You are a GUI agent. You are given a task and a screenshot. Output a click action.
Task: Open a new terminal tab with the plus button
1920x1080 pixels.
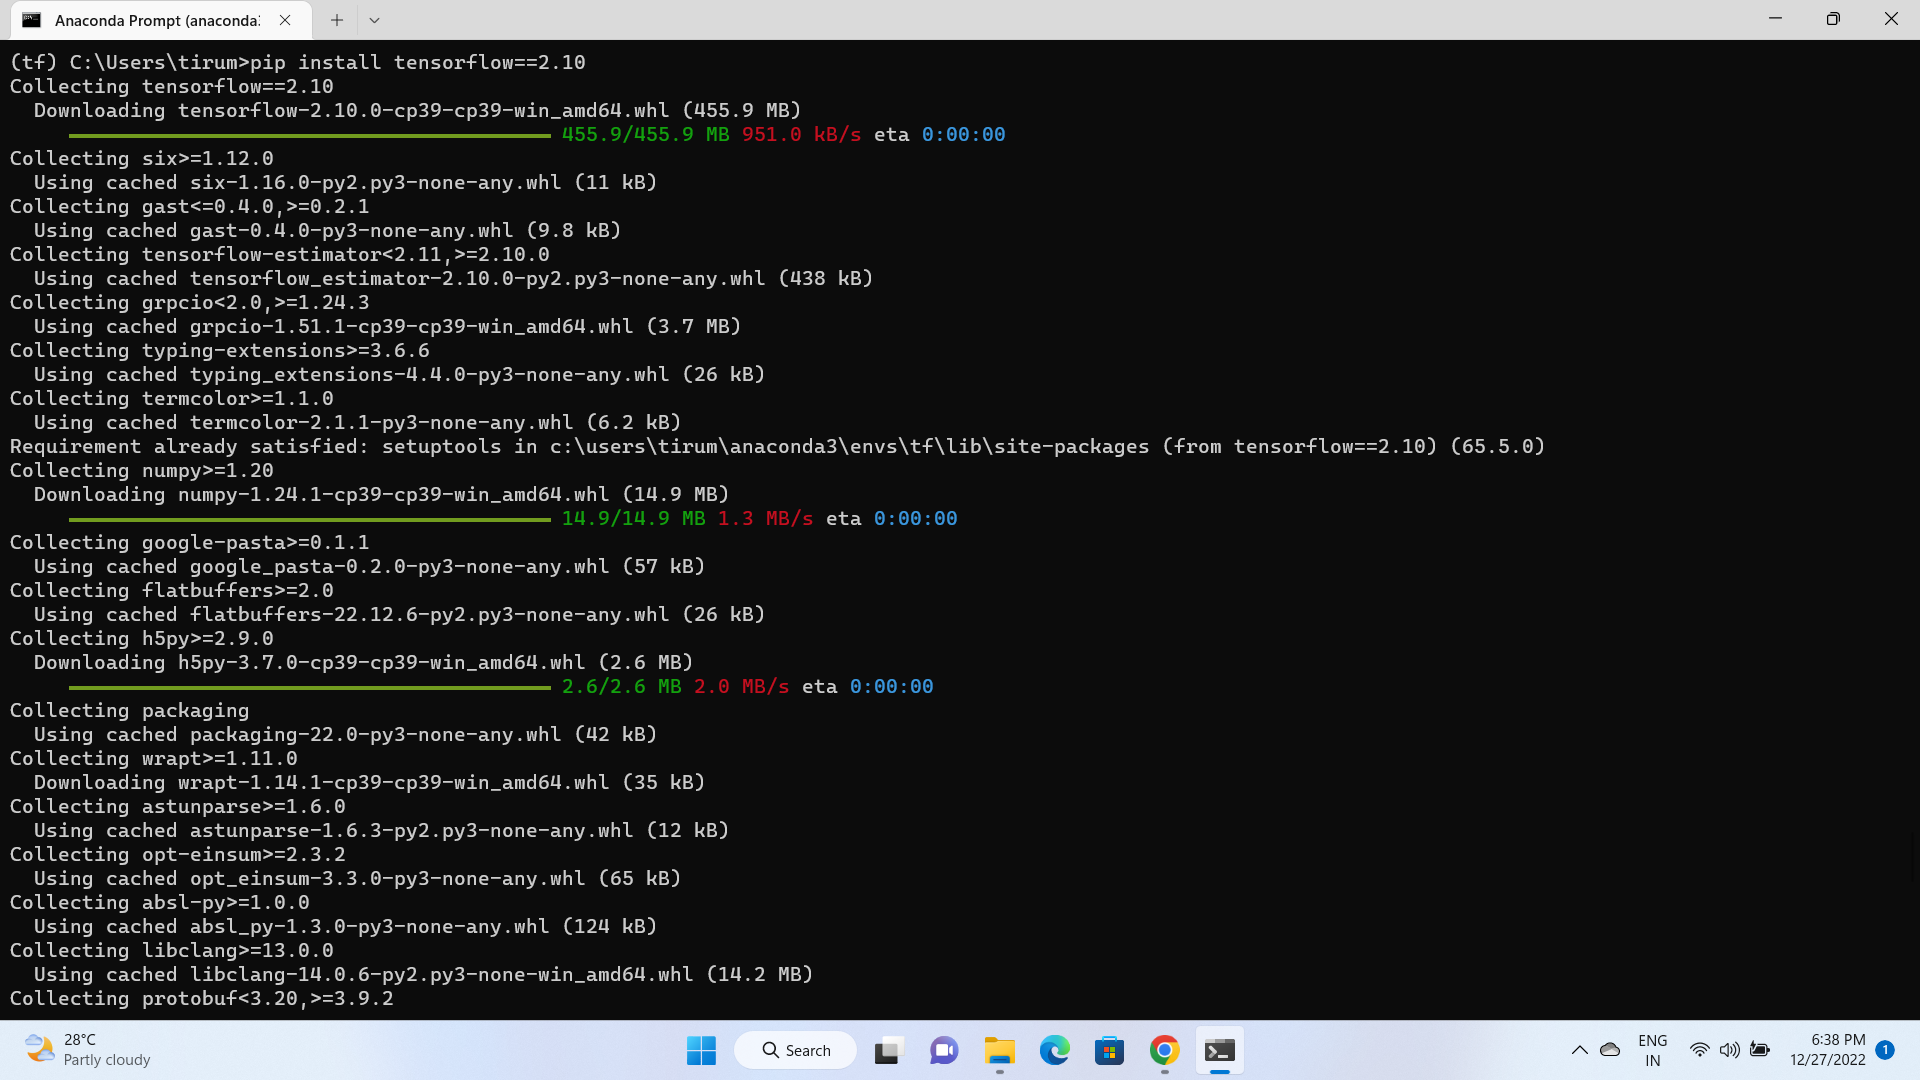336,19
